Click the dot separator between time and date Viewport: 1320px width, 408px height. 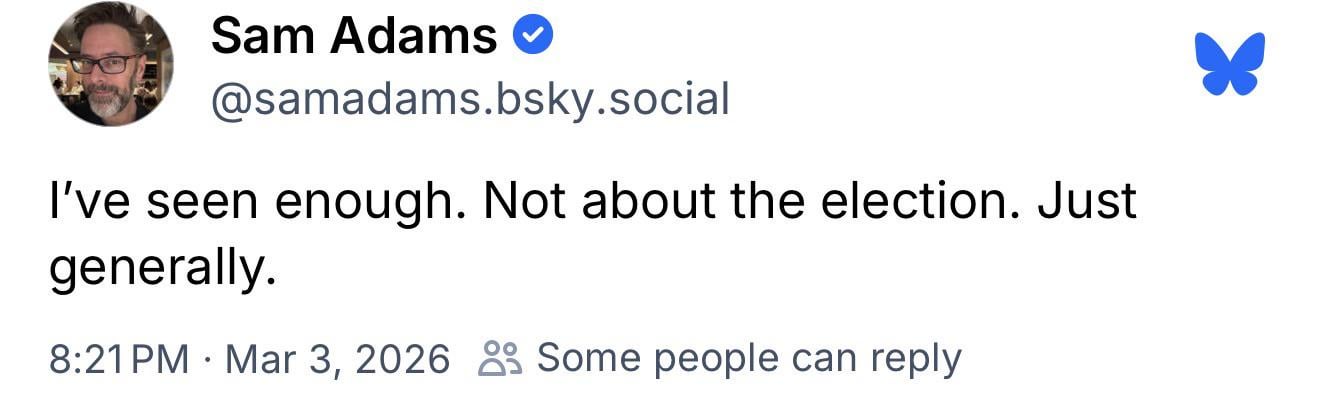207,358
